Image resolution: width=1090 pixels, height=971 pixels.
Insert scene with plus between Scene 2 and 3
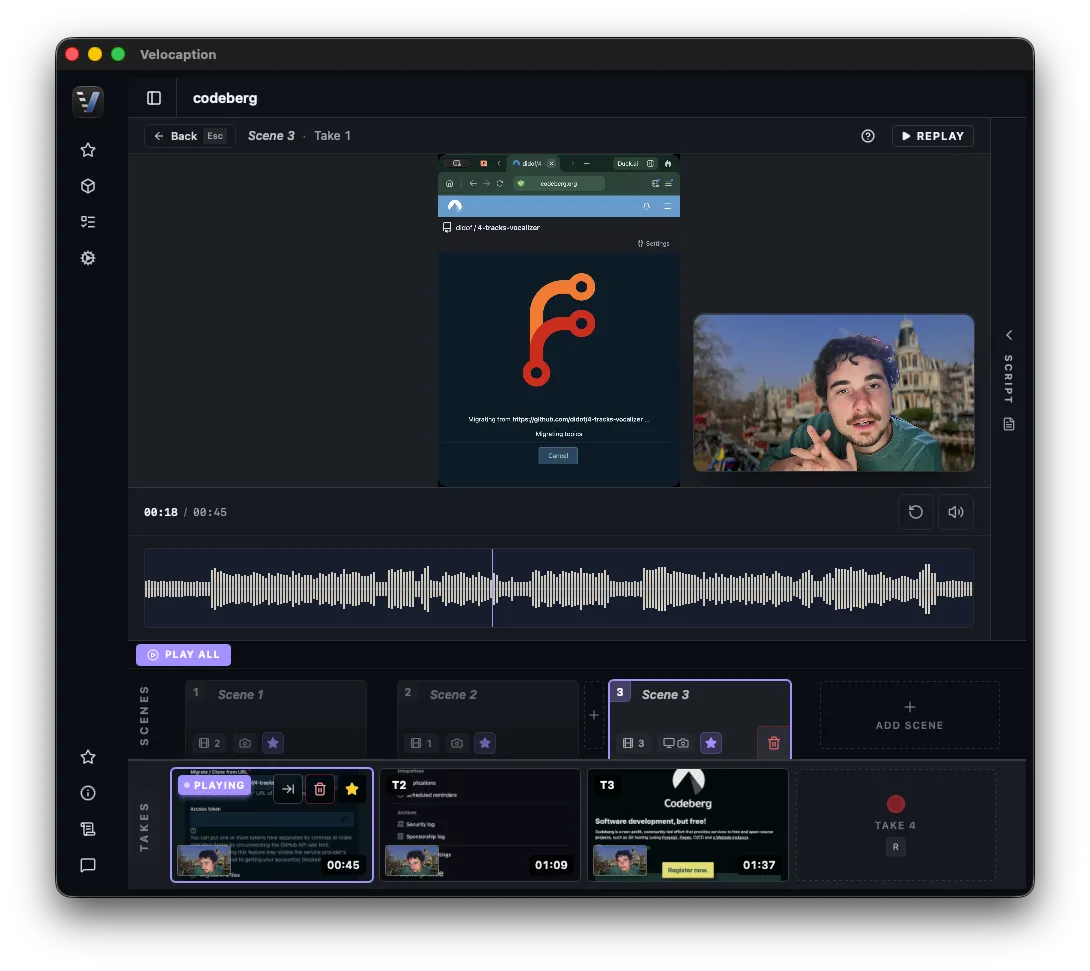click(x=594, y=715)
